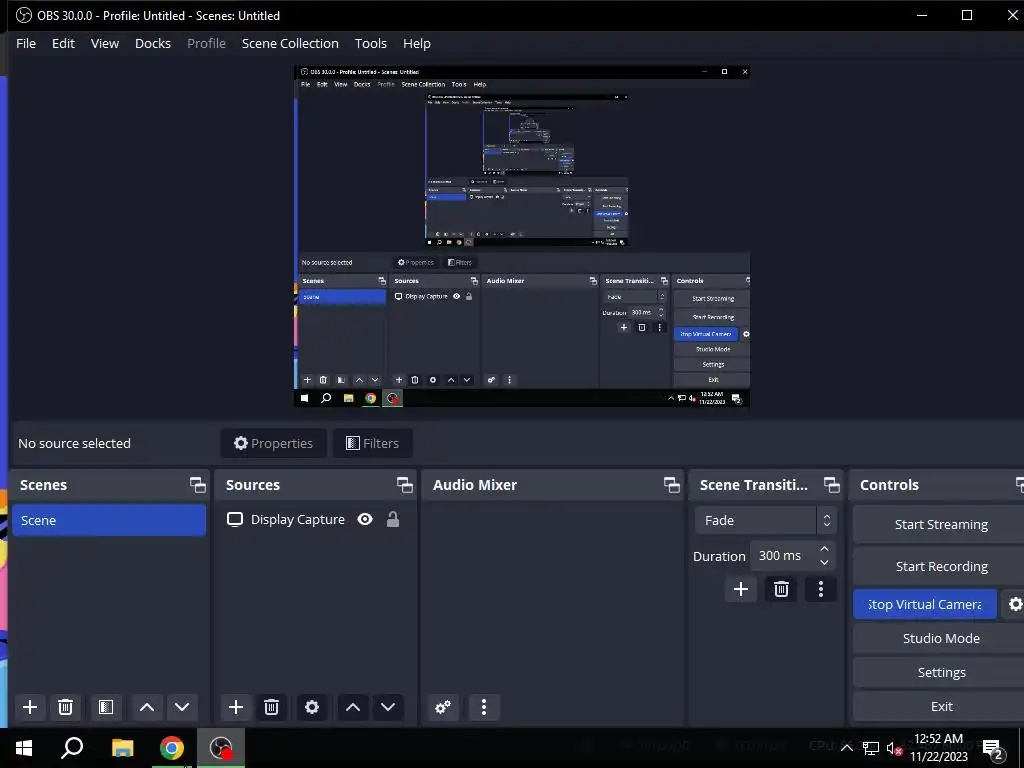Pop out the Scenes dock

click(197, 485)
